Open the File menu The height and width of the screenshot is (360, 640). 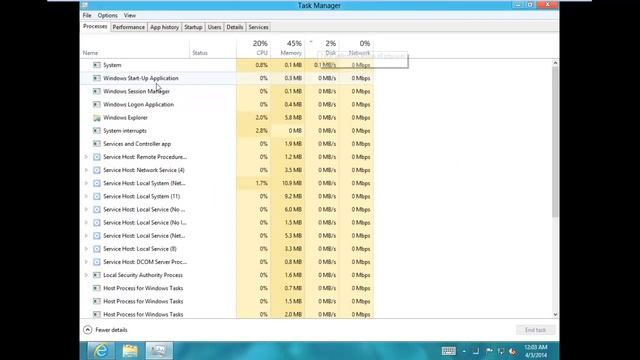click(x=87, y=16)
